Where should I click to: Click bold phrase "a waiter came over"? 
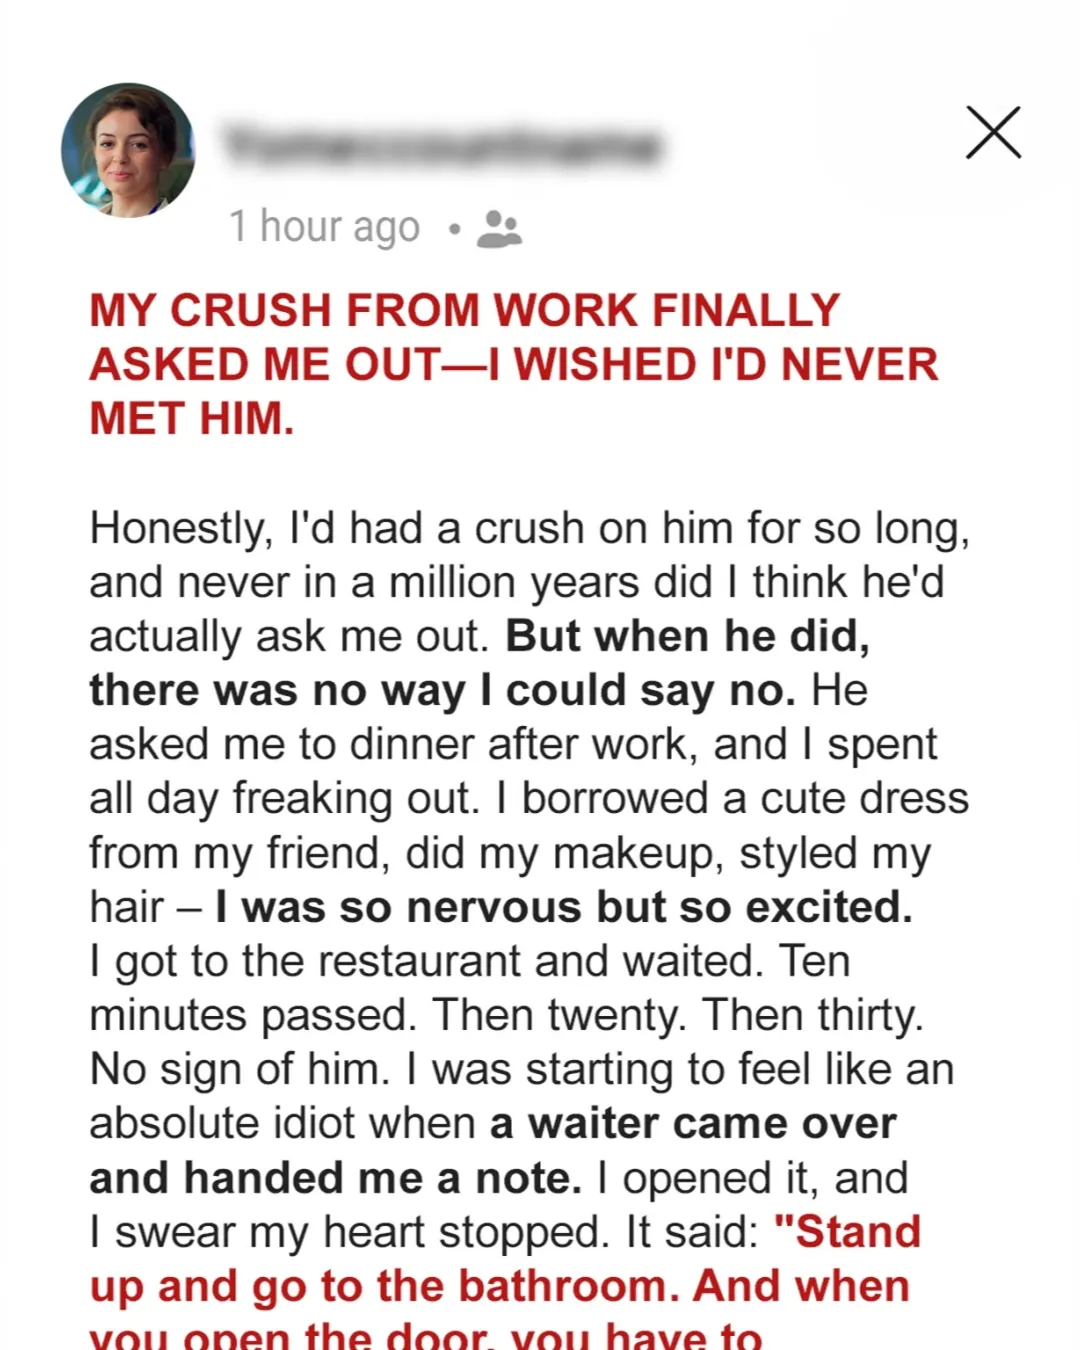[693, 1124]
